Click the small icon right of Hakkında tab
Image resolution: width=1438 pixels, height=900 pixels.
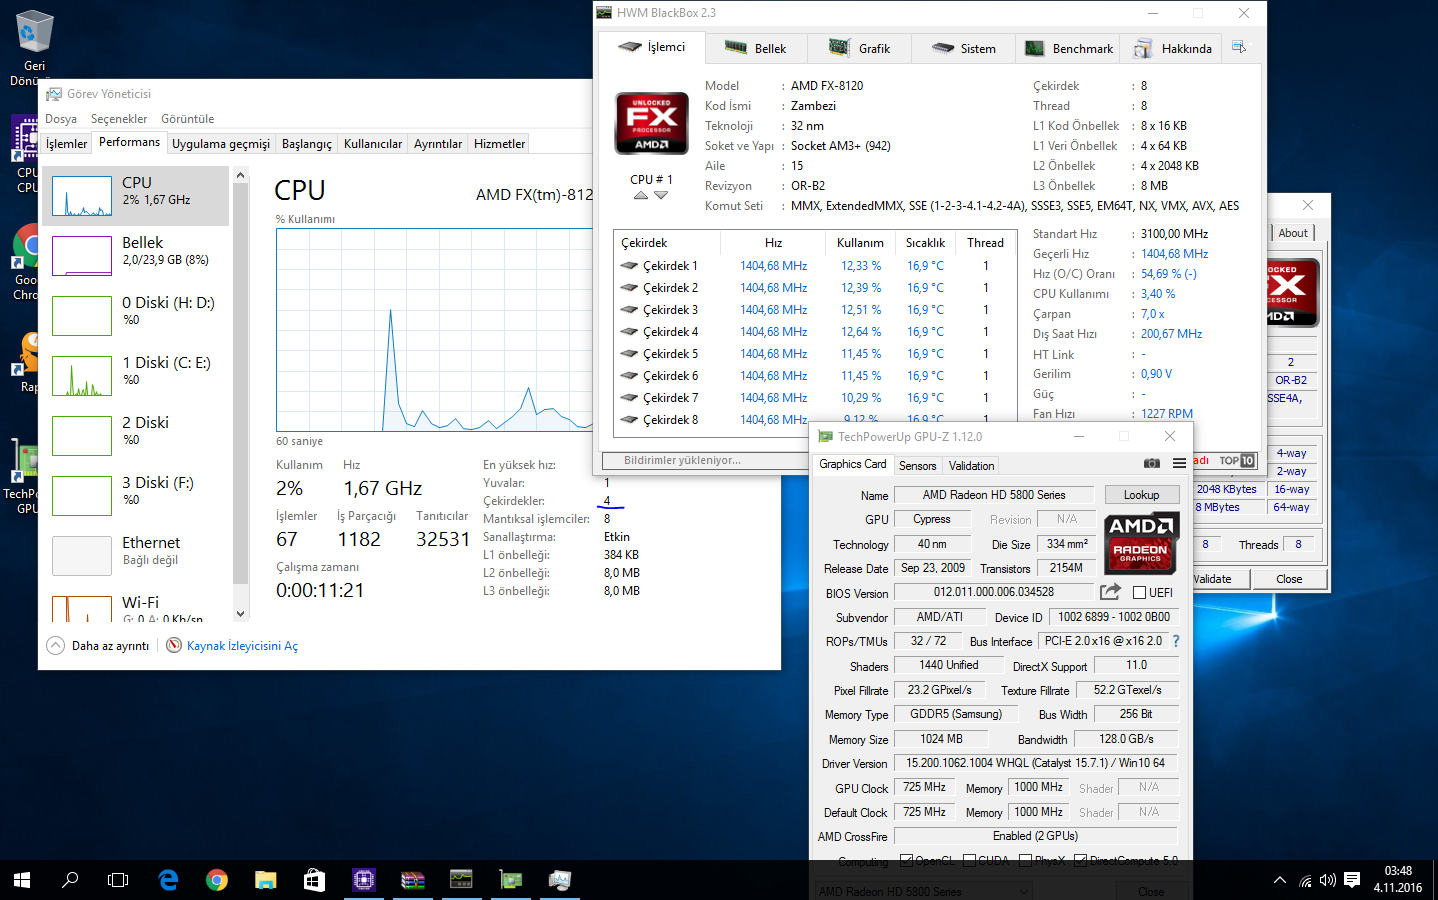[1239, 47]
